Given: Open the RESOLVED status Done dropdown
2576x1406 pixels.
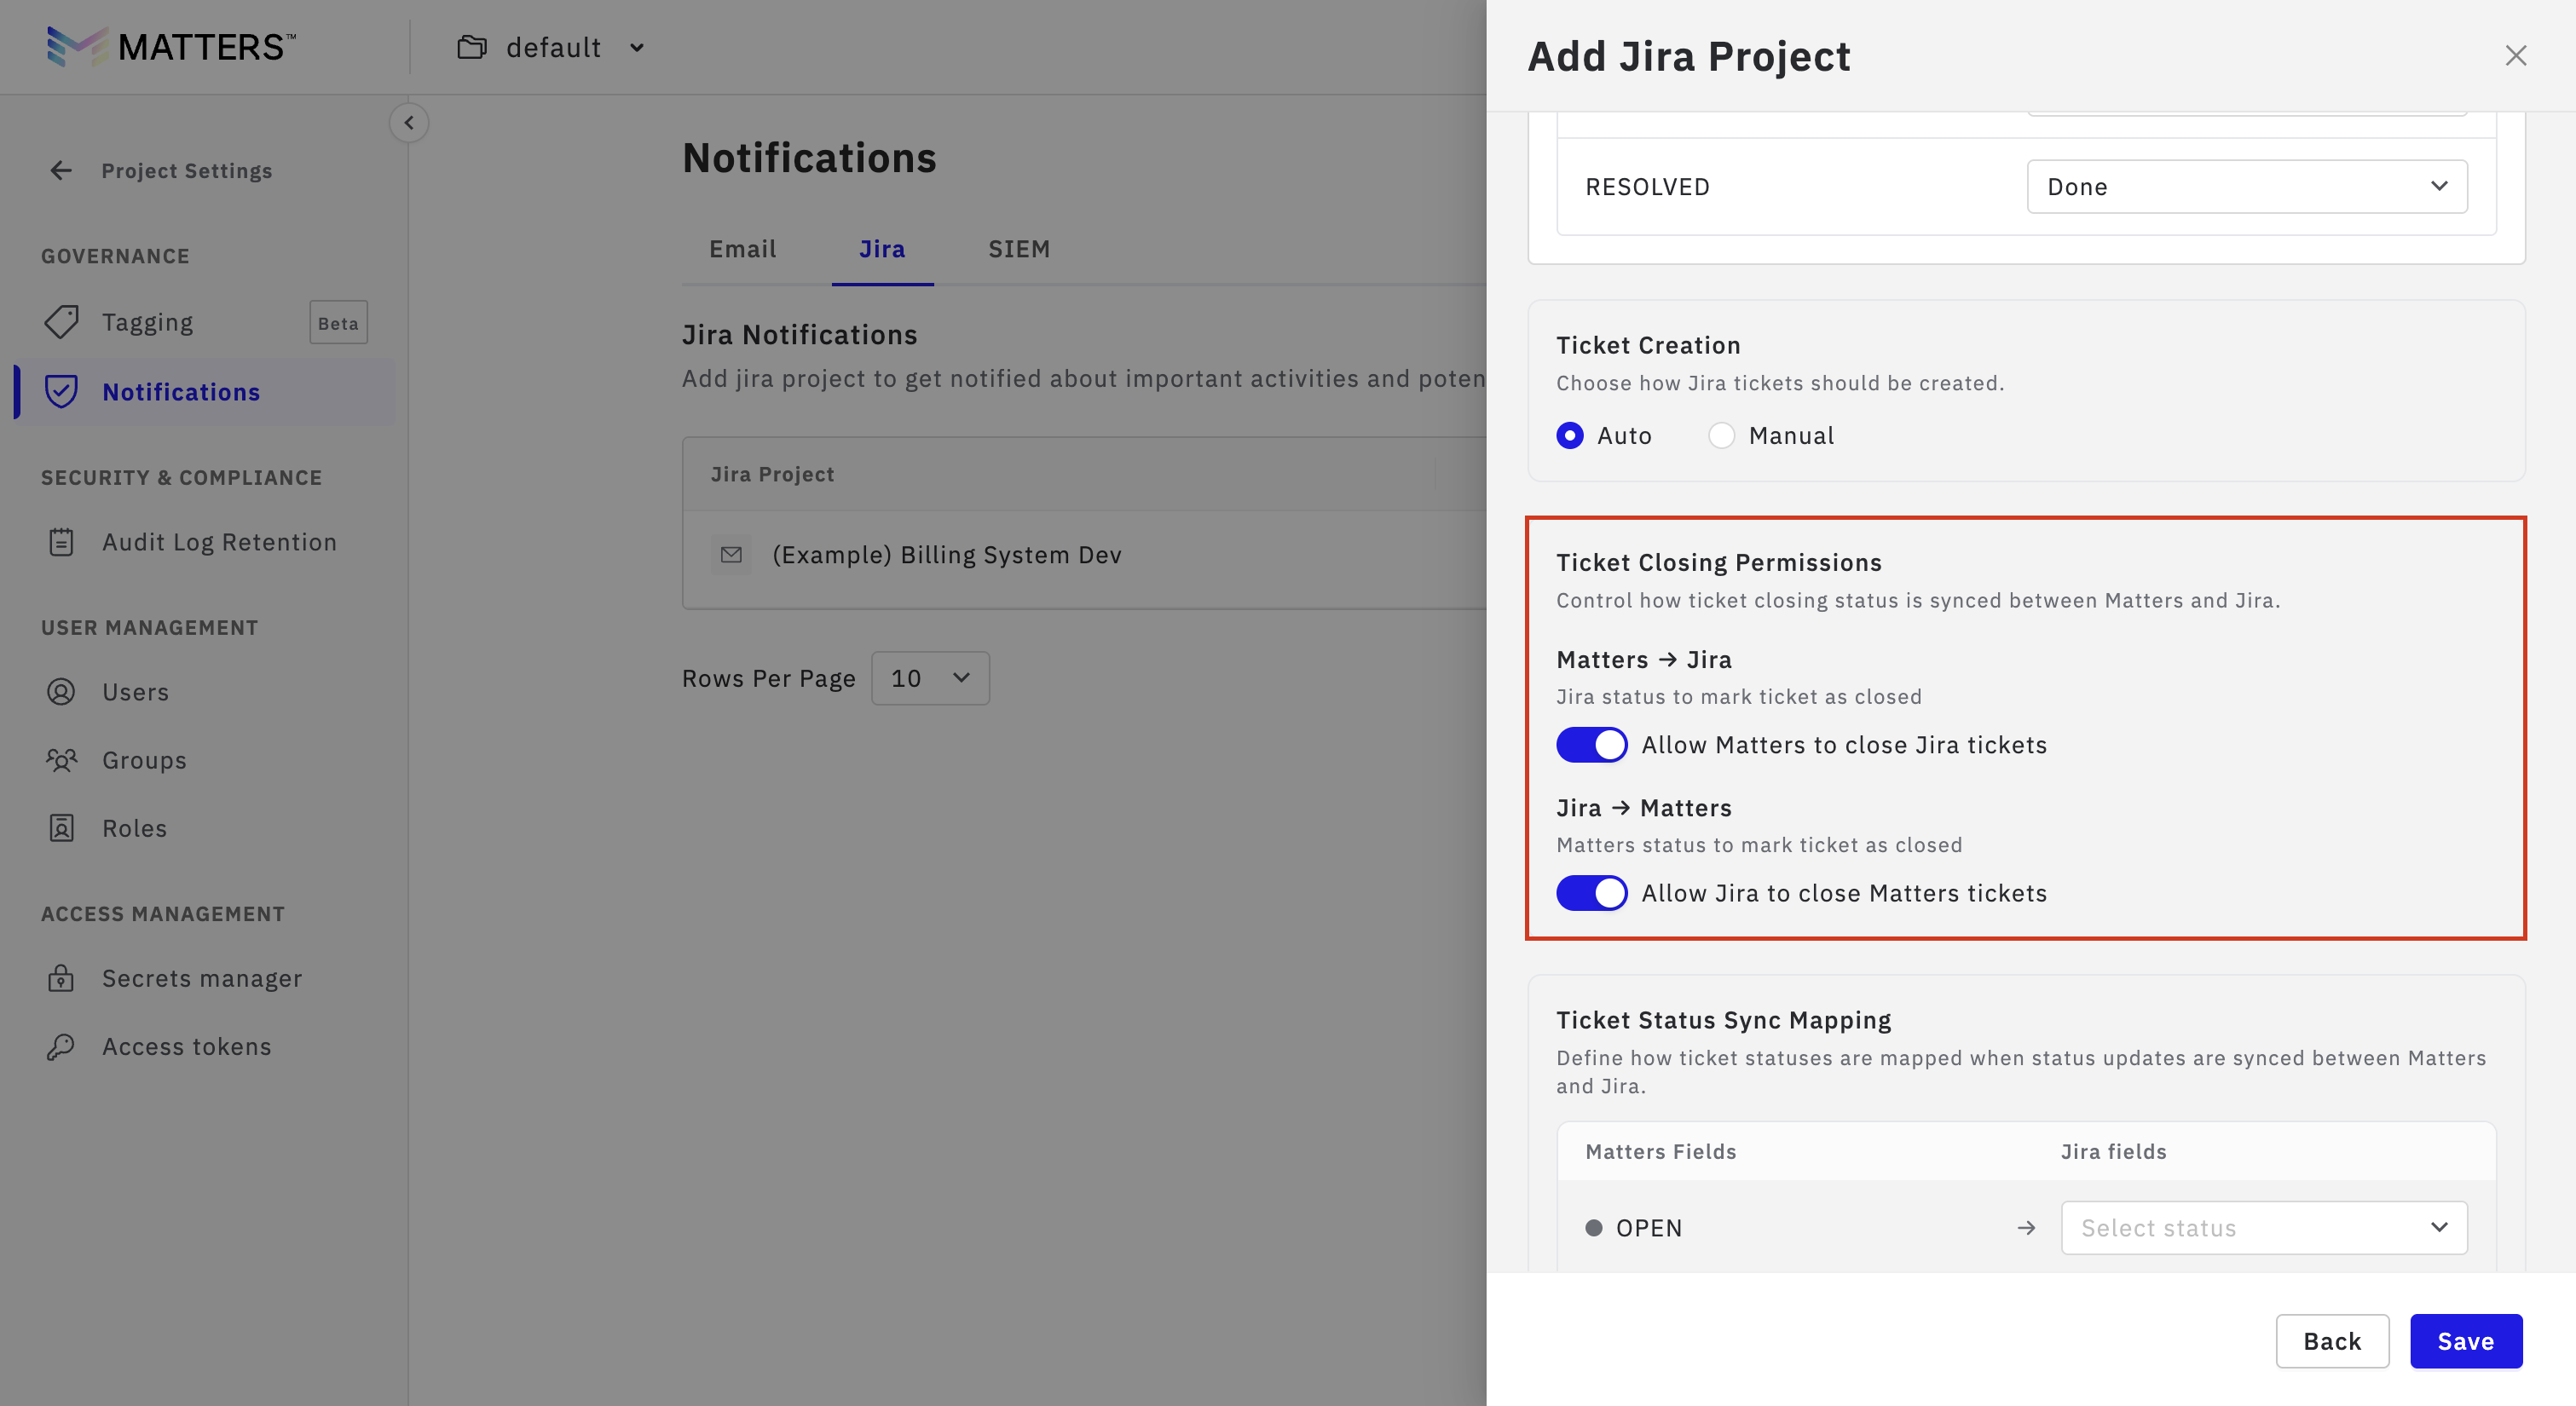Looking at the screenshot, I should coord(2246,187).
